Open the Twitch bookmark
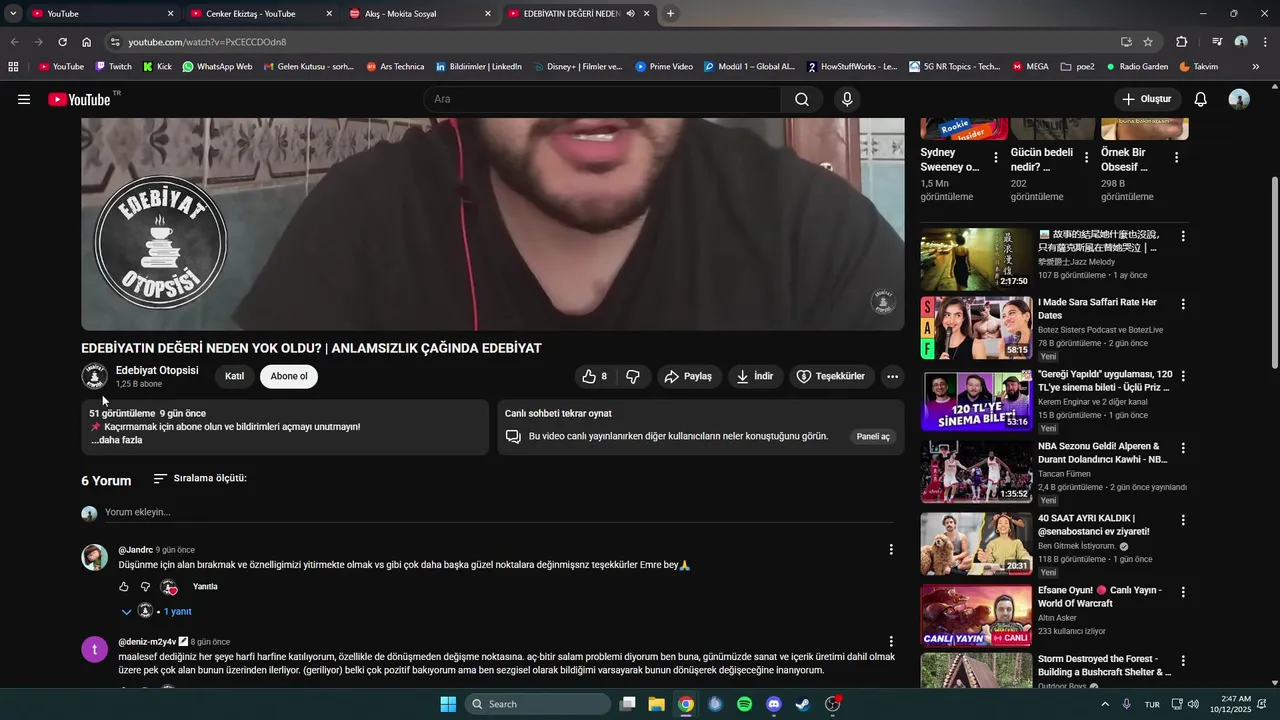 click(x=113, y=67)
